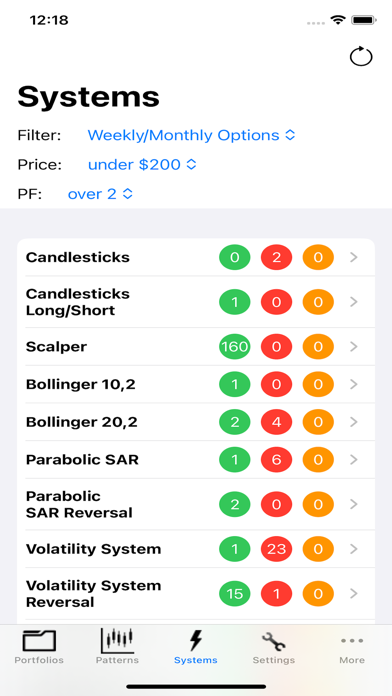
Task: Expand the Parabolic SAR row chevron
Action: pos(354,460)
